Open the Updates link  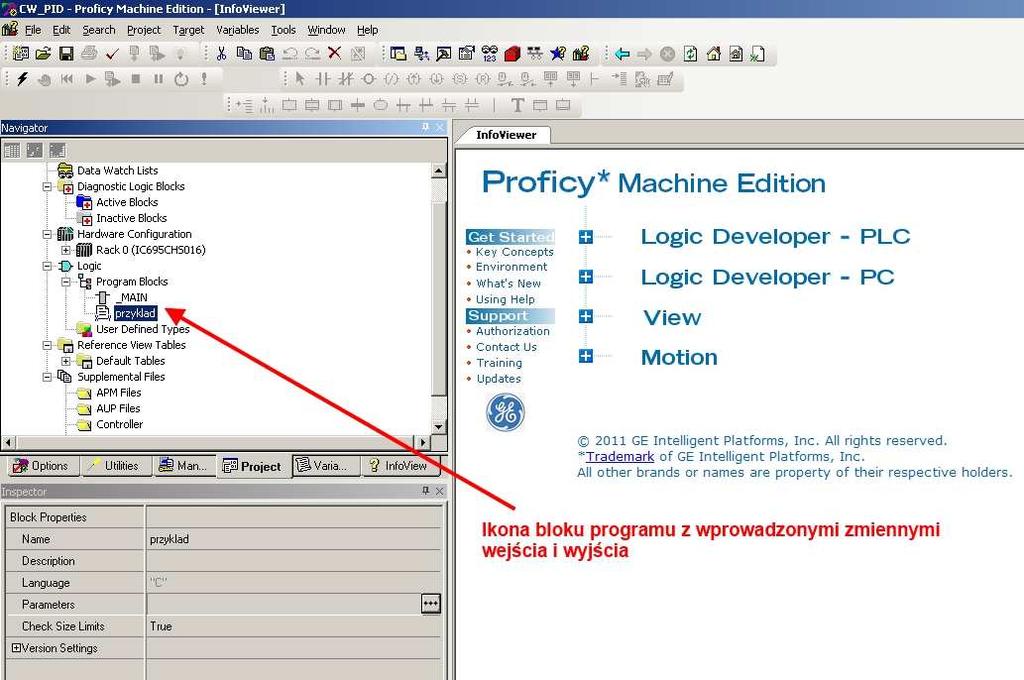(498, 379)
